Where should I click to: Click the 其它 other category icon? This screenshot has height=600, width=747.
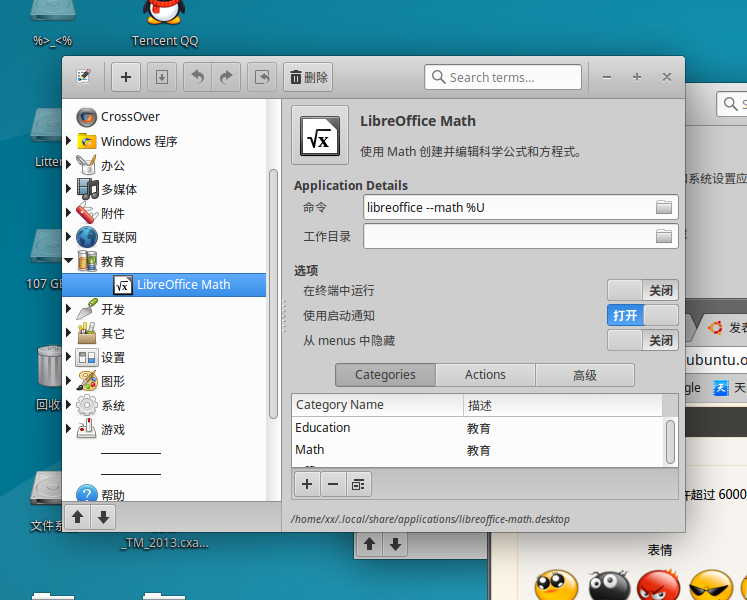(x=87, y=333)
